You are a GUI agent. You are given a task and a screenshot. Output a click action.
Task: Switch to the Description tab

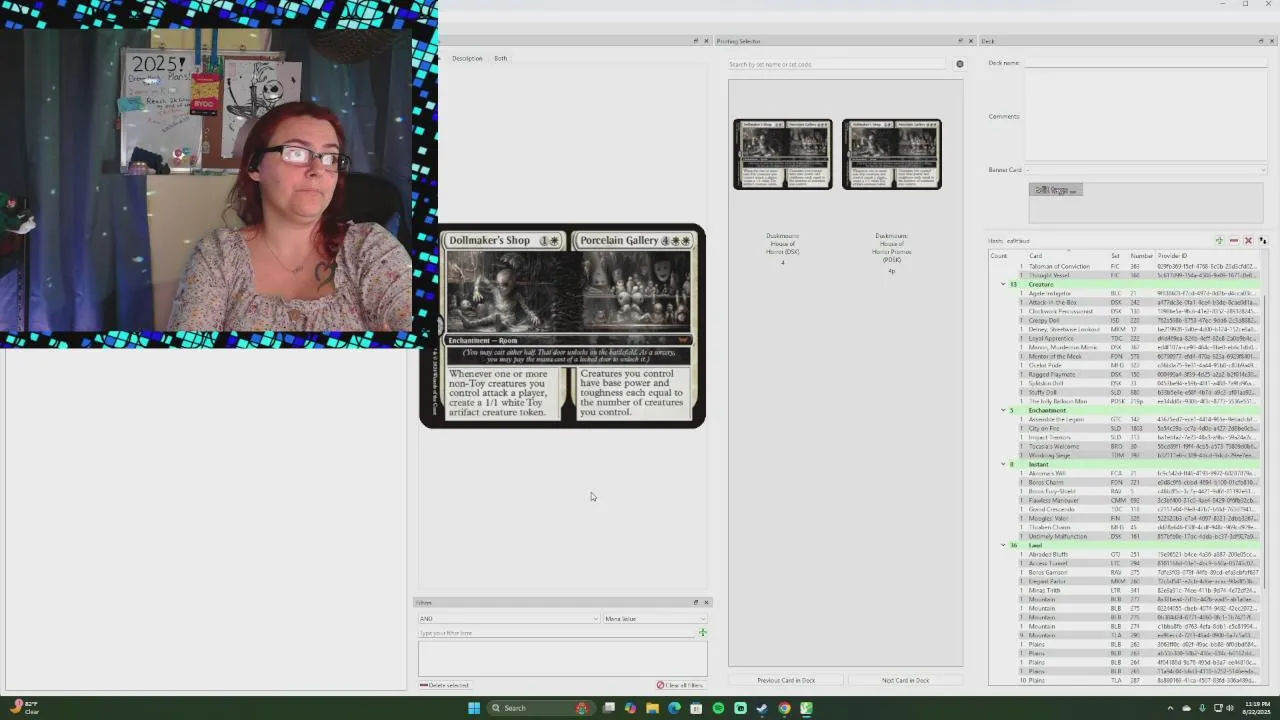pos(467,58)
